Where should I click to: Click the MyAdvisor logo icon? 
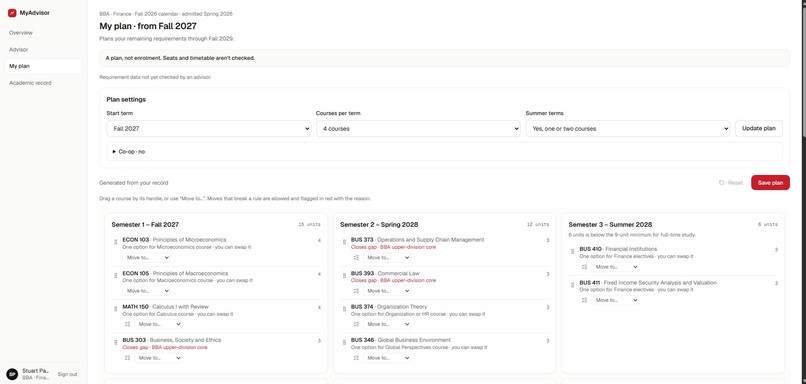(x=12, y=13)
